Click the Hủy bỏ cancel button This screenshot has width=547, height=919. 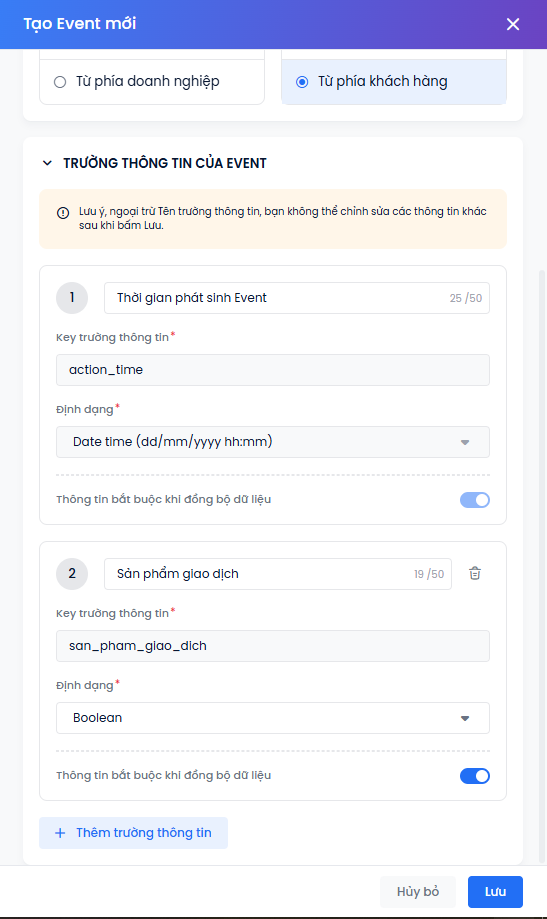coord(418,892)
